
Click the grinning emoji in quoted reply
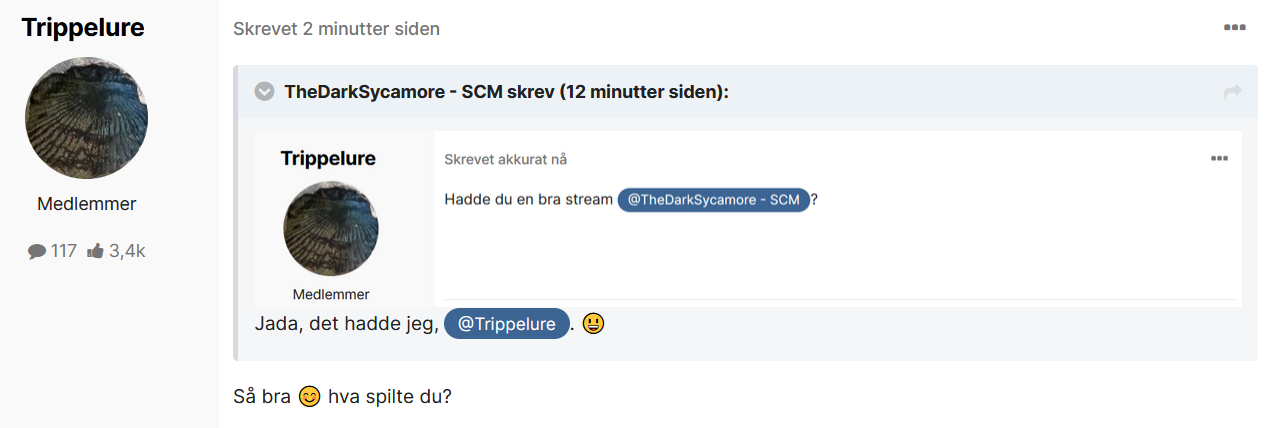[x=593, y=324]
